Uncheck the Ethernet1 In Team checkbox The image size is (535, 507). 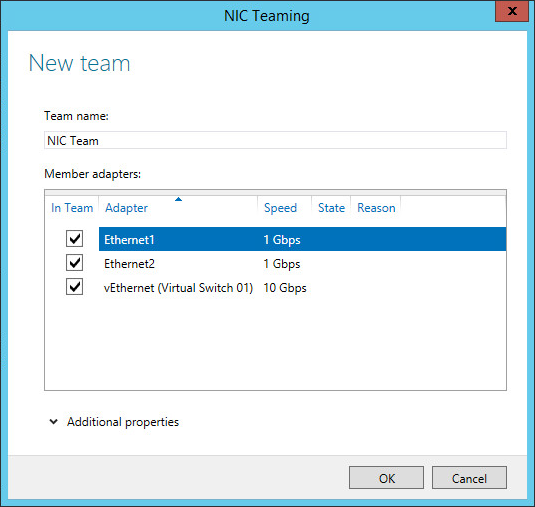[x=74, y=238]
